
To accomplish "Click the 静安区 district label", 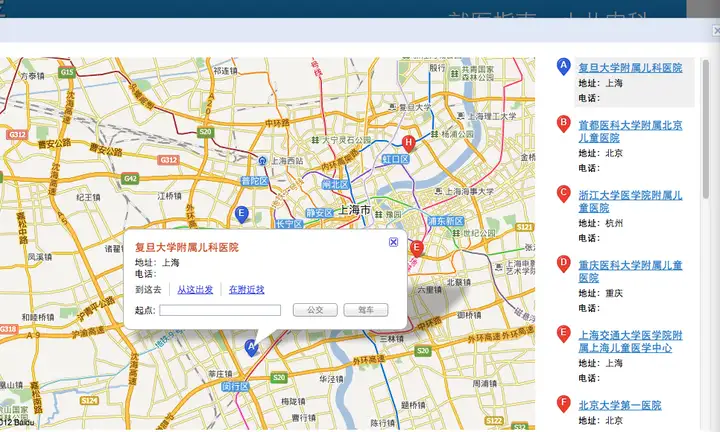I will click(319, 213).
